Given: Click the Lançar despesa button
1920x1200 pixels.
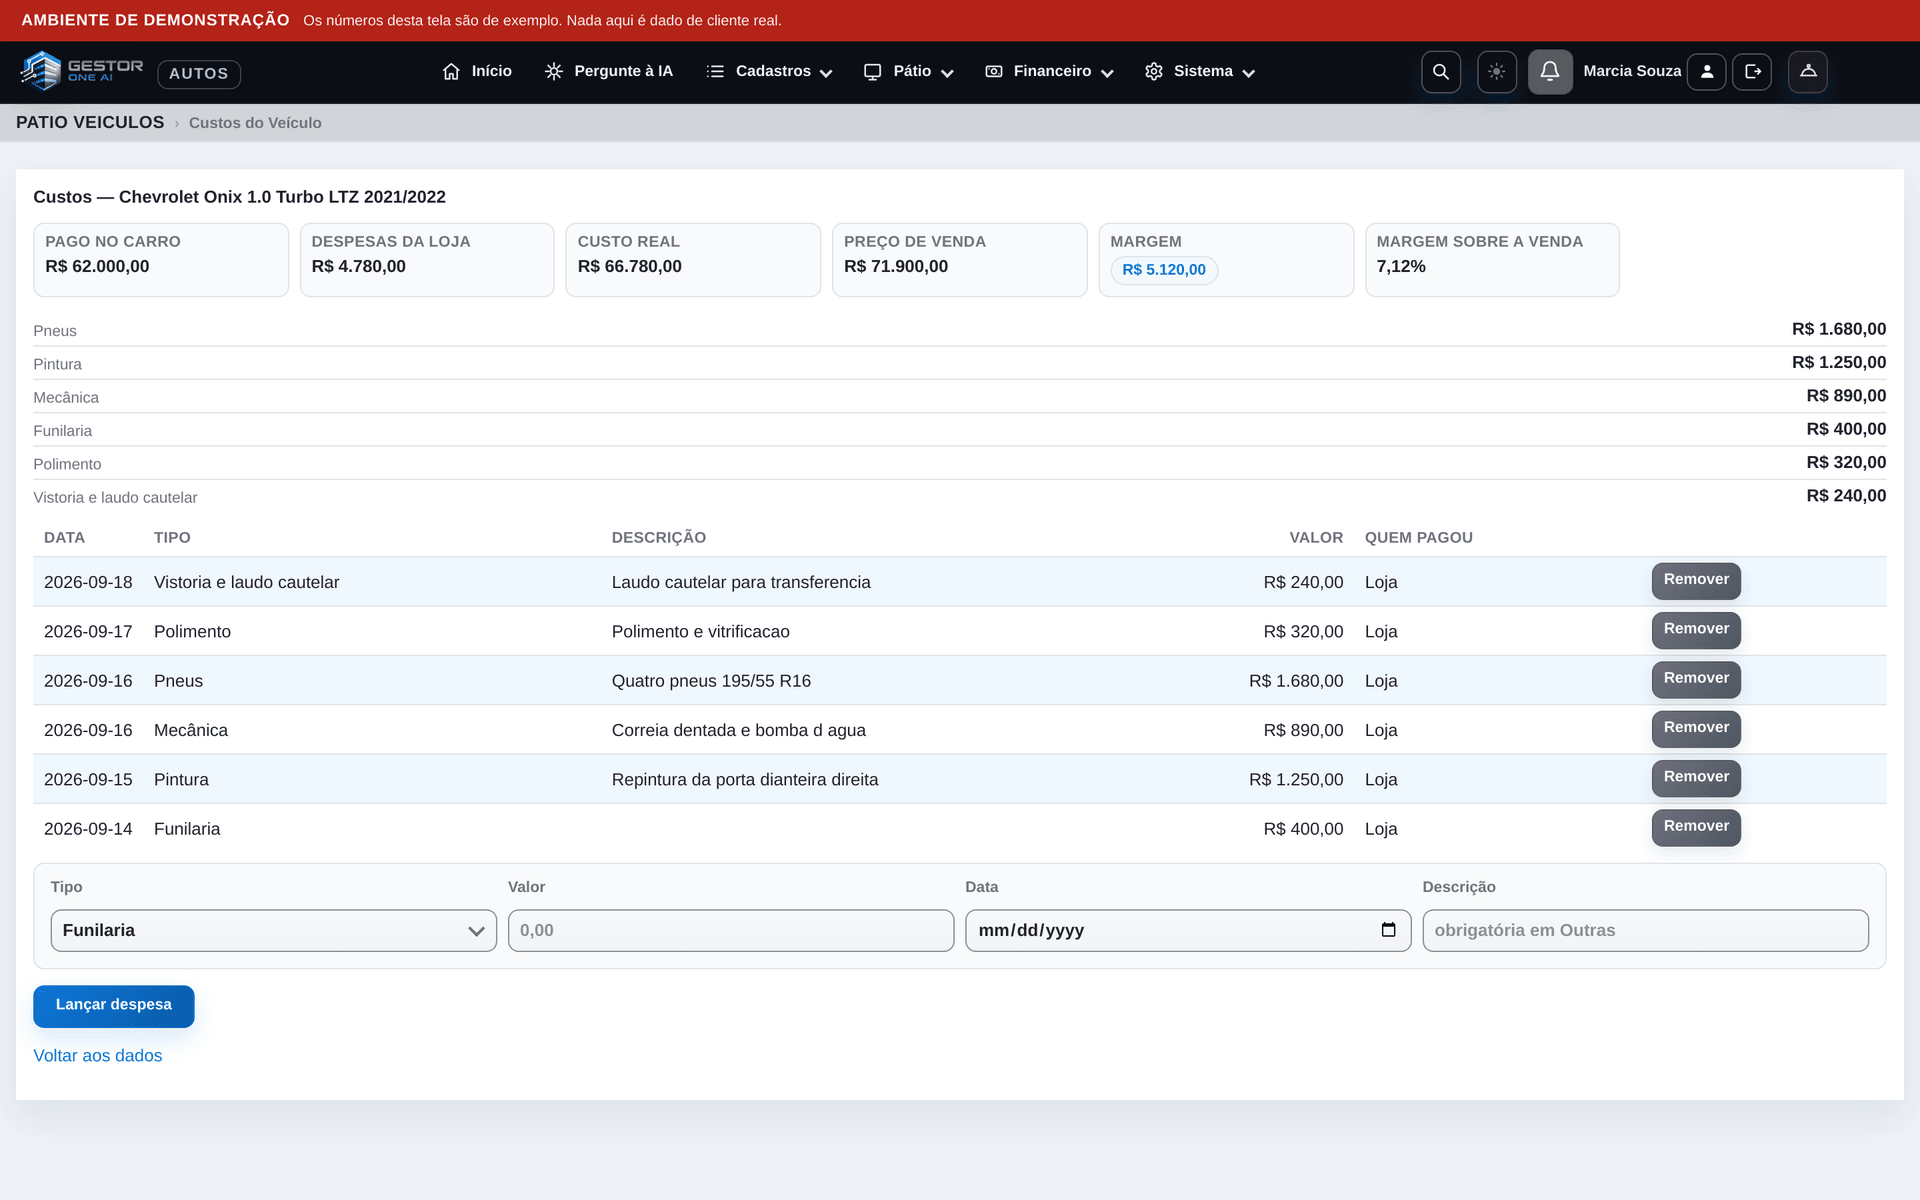Looking at the screenshot, I should click(x=114, y=1005).
